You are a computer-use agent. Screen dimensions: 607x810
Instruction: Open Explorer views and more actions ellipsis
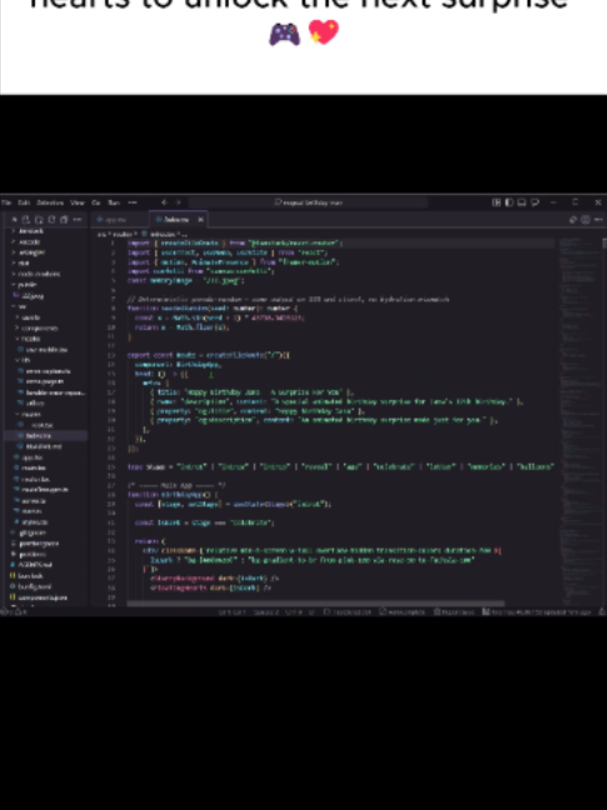[77, 220]
